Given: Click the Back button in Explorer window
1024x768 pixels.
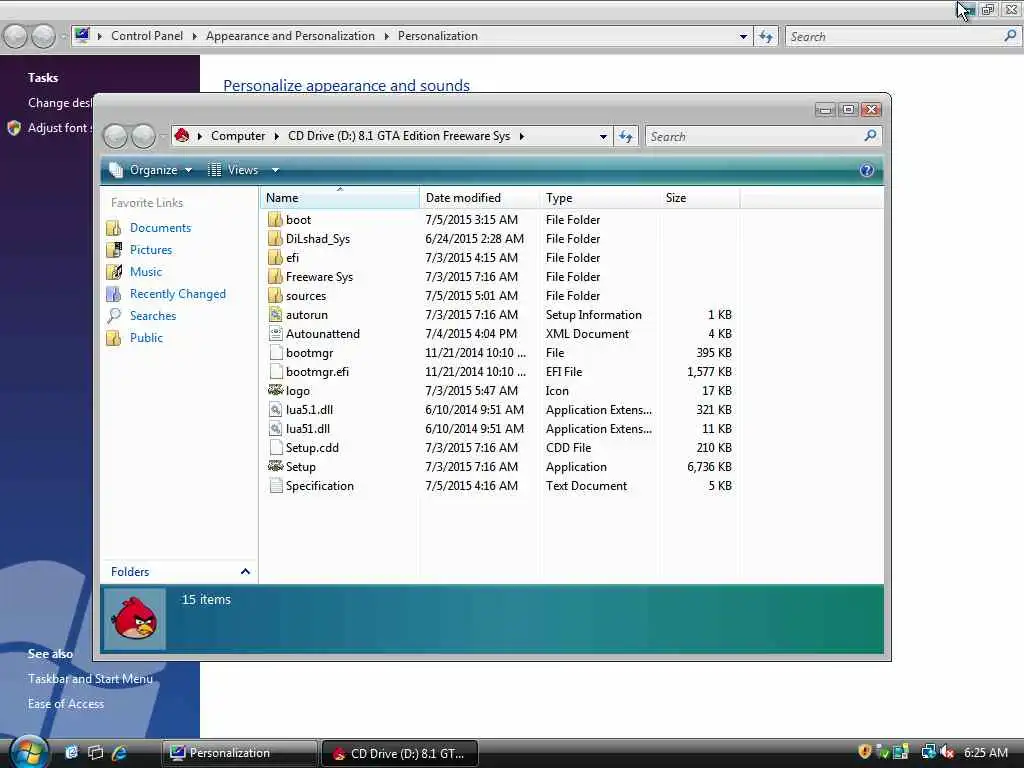Looking at the screenshot, I should [116, 136].
